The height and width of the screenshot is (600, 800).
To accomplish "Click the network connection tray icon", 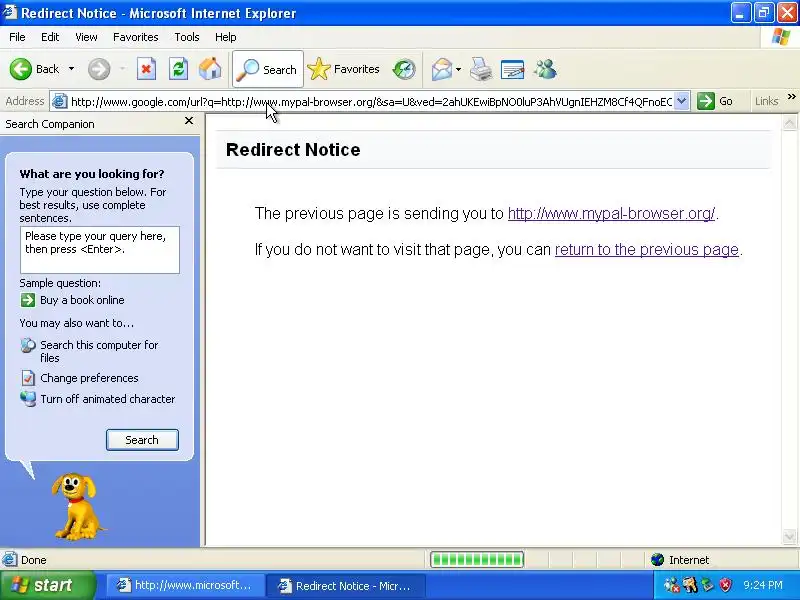I will coord(671,585).
